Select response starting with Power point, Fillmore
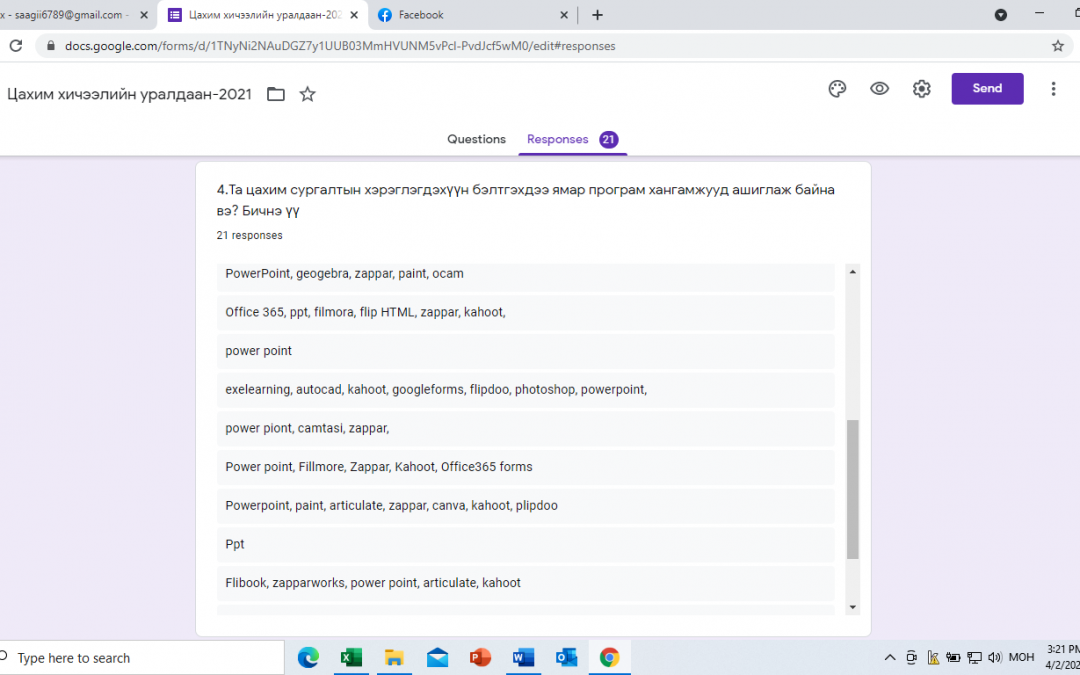Screen dimensions: 1080x675 pyautogui.click(x=526, y=467)
